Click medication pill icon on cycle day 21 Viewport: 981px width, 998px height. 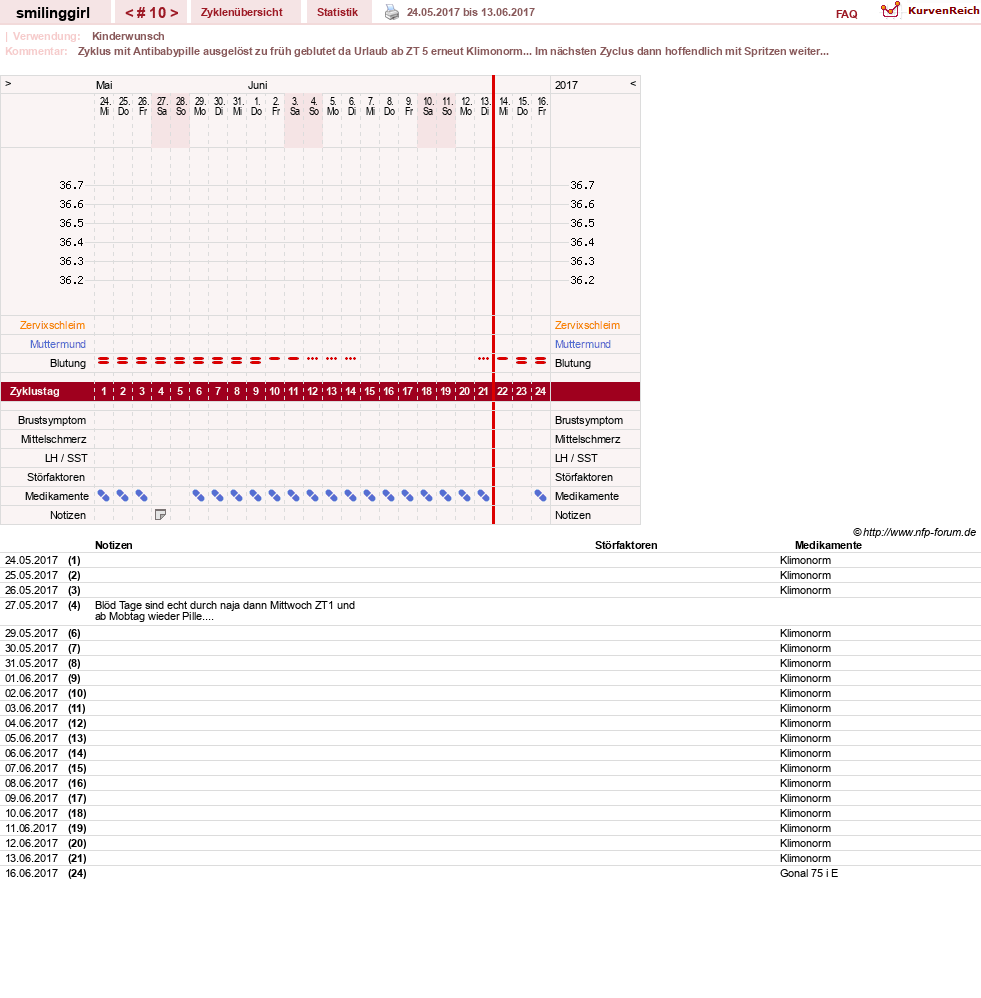coord(483,496)
